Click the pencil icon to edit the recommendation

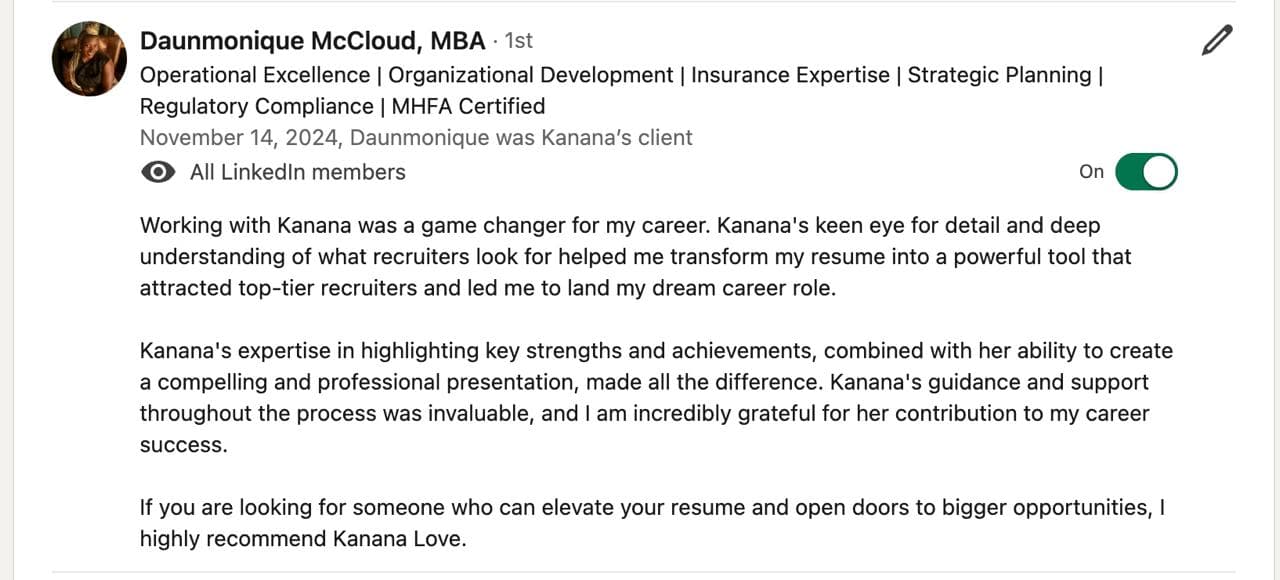[x=1215, y=40]
